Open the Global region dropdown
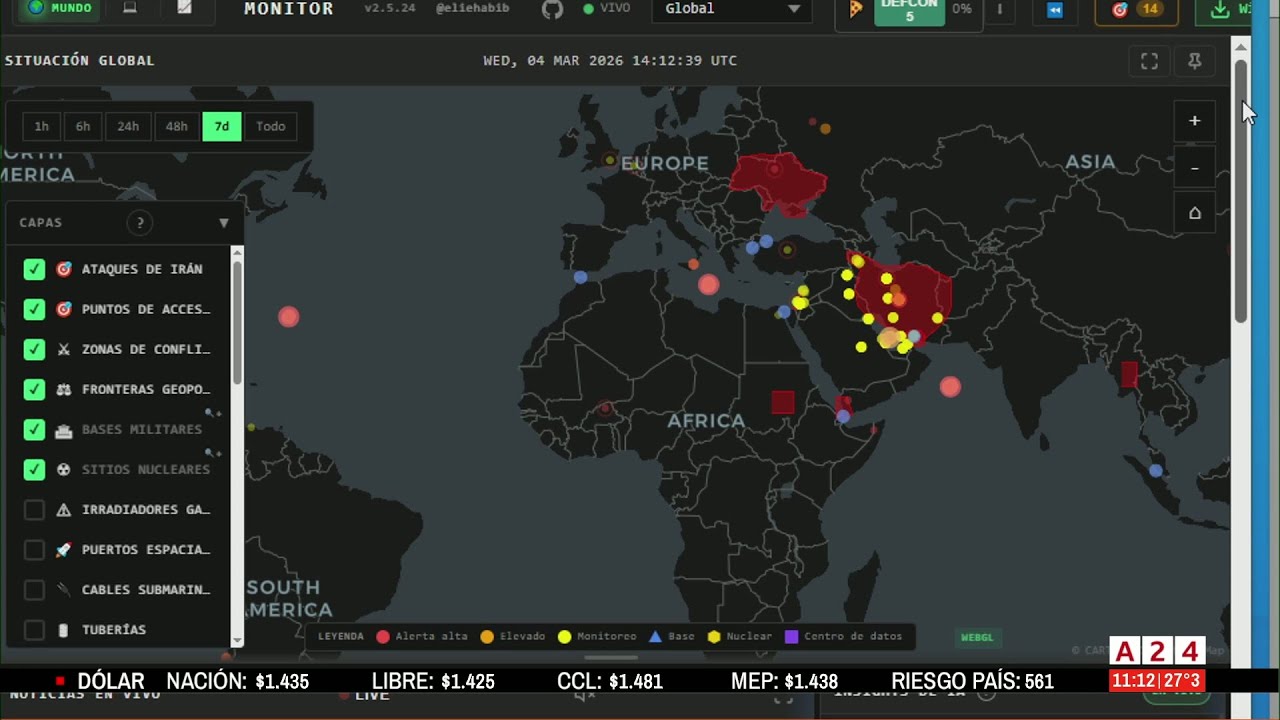Image resolution: width=1280 pixels, height=720 pixels. [732, 9]
